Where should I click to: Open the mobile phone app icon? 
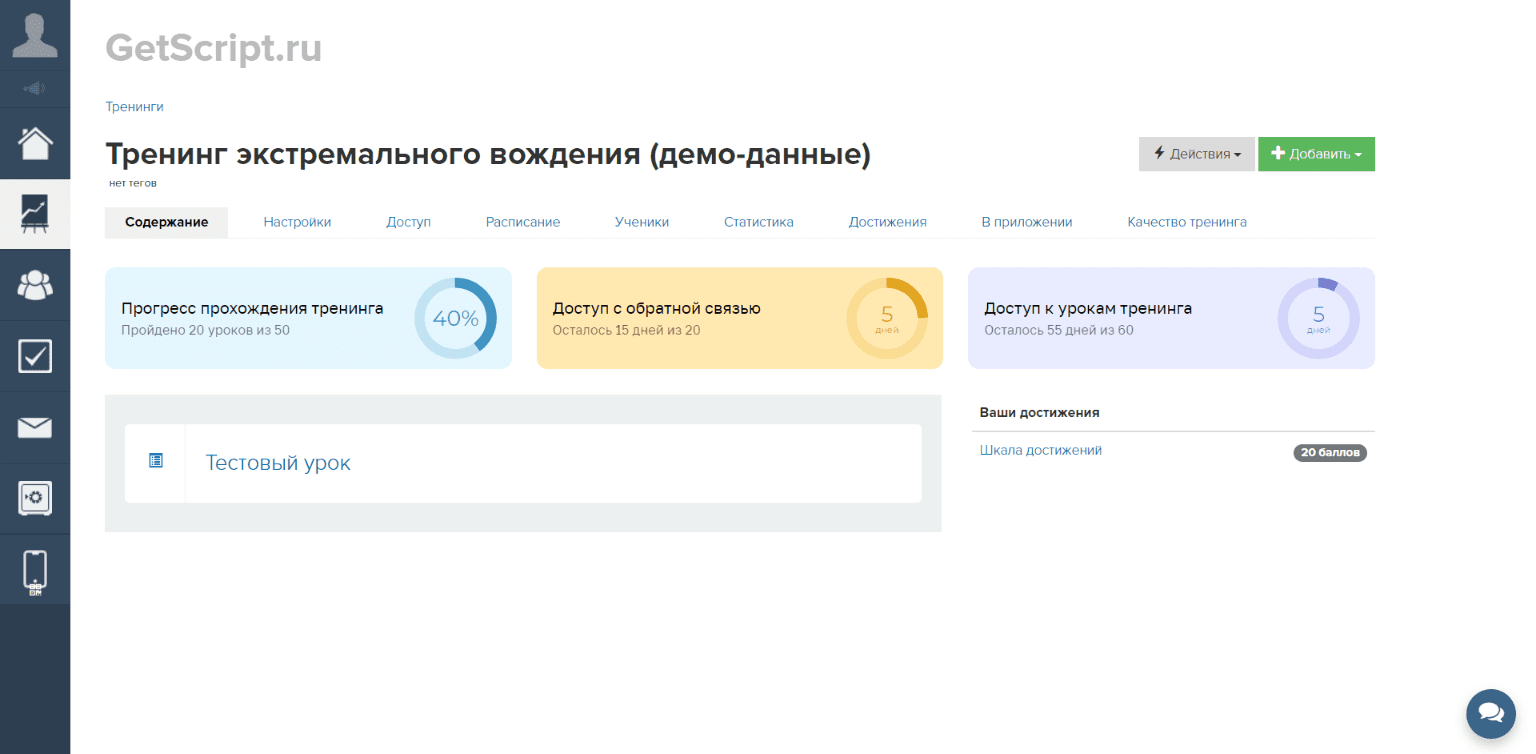pos(35,571)
